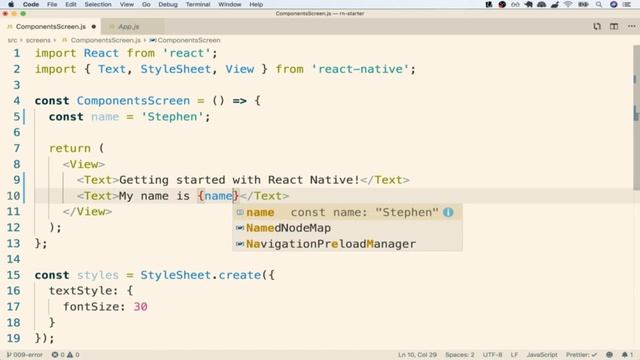Image resolution: width=640 pixels, height=360 pixels.
Task: Open the Go menu
Action: click(146, 4)
